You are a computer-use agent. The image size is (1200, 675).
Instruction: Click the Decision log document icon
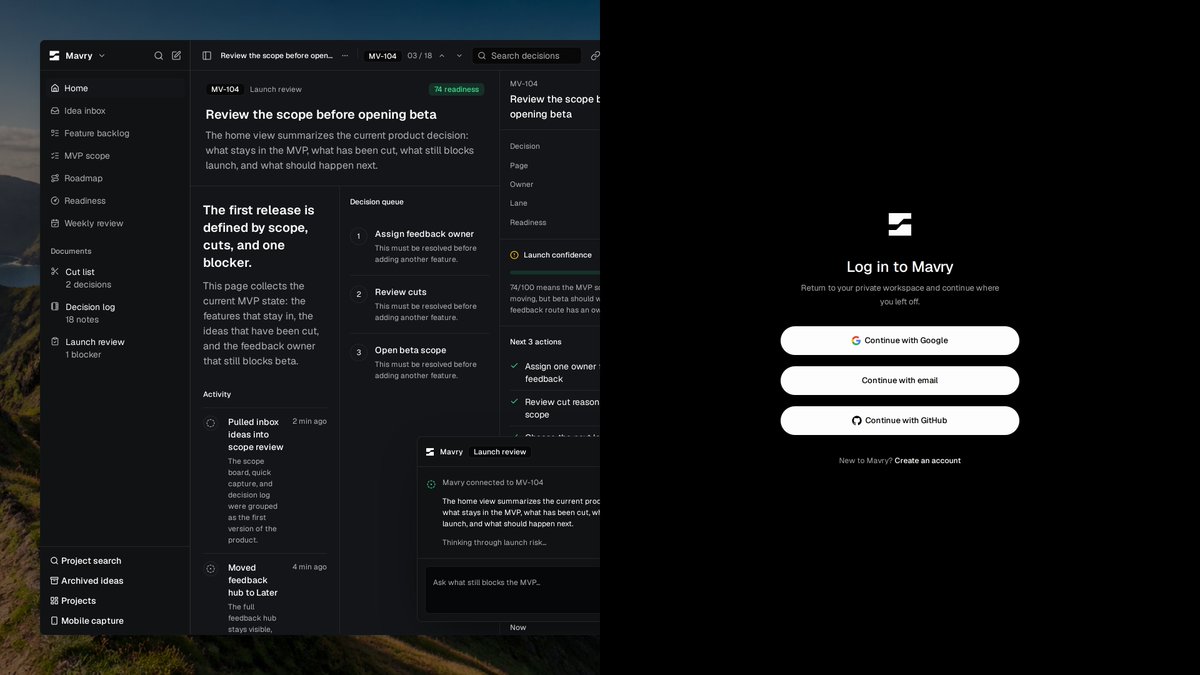pos(55,307)
